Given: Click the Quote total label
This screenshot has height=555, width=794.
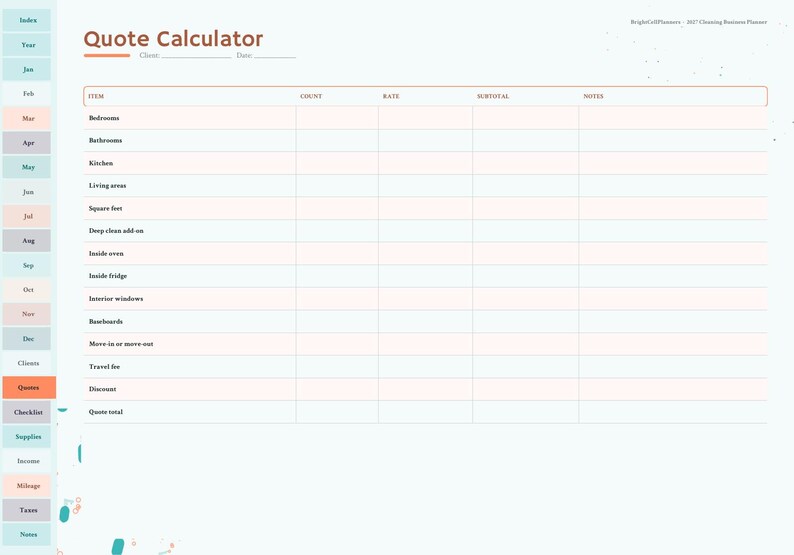Looking at the screenshot, I should point(106,412).
